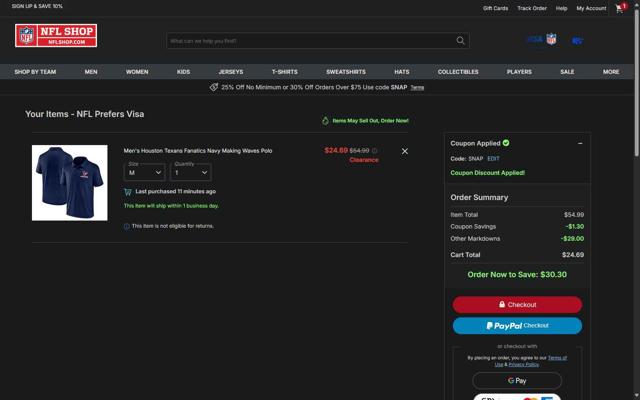Open the Quantity dropdown

point(191,172)
